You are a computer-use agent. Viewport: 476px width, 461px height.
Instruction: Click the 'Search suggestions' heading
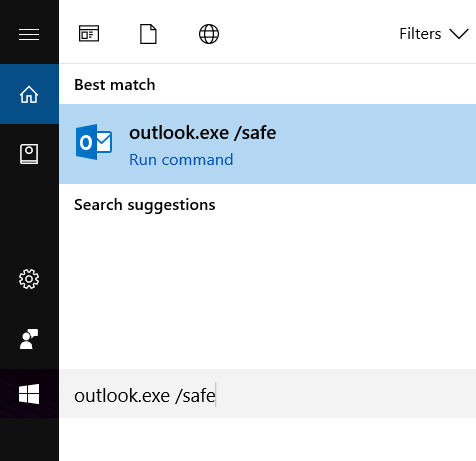point(145,205)
